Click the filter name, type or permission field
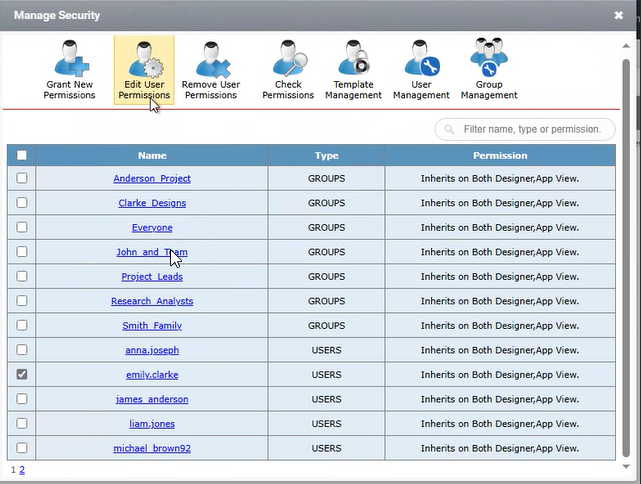Image resolution: width=641 pixels, height=484 pixels. click(525, 130)
